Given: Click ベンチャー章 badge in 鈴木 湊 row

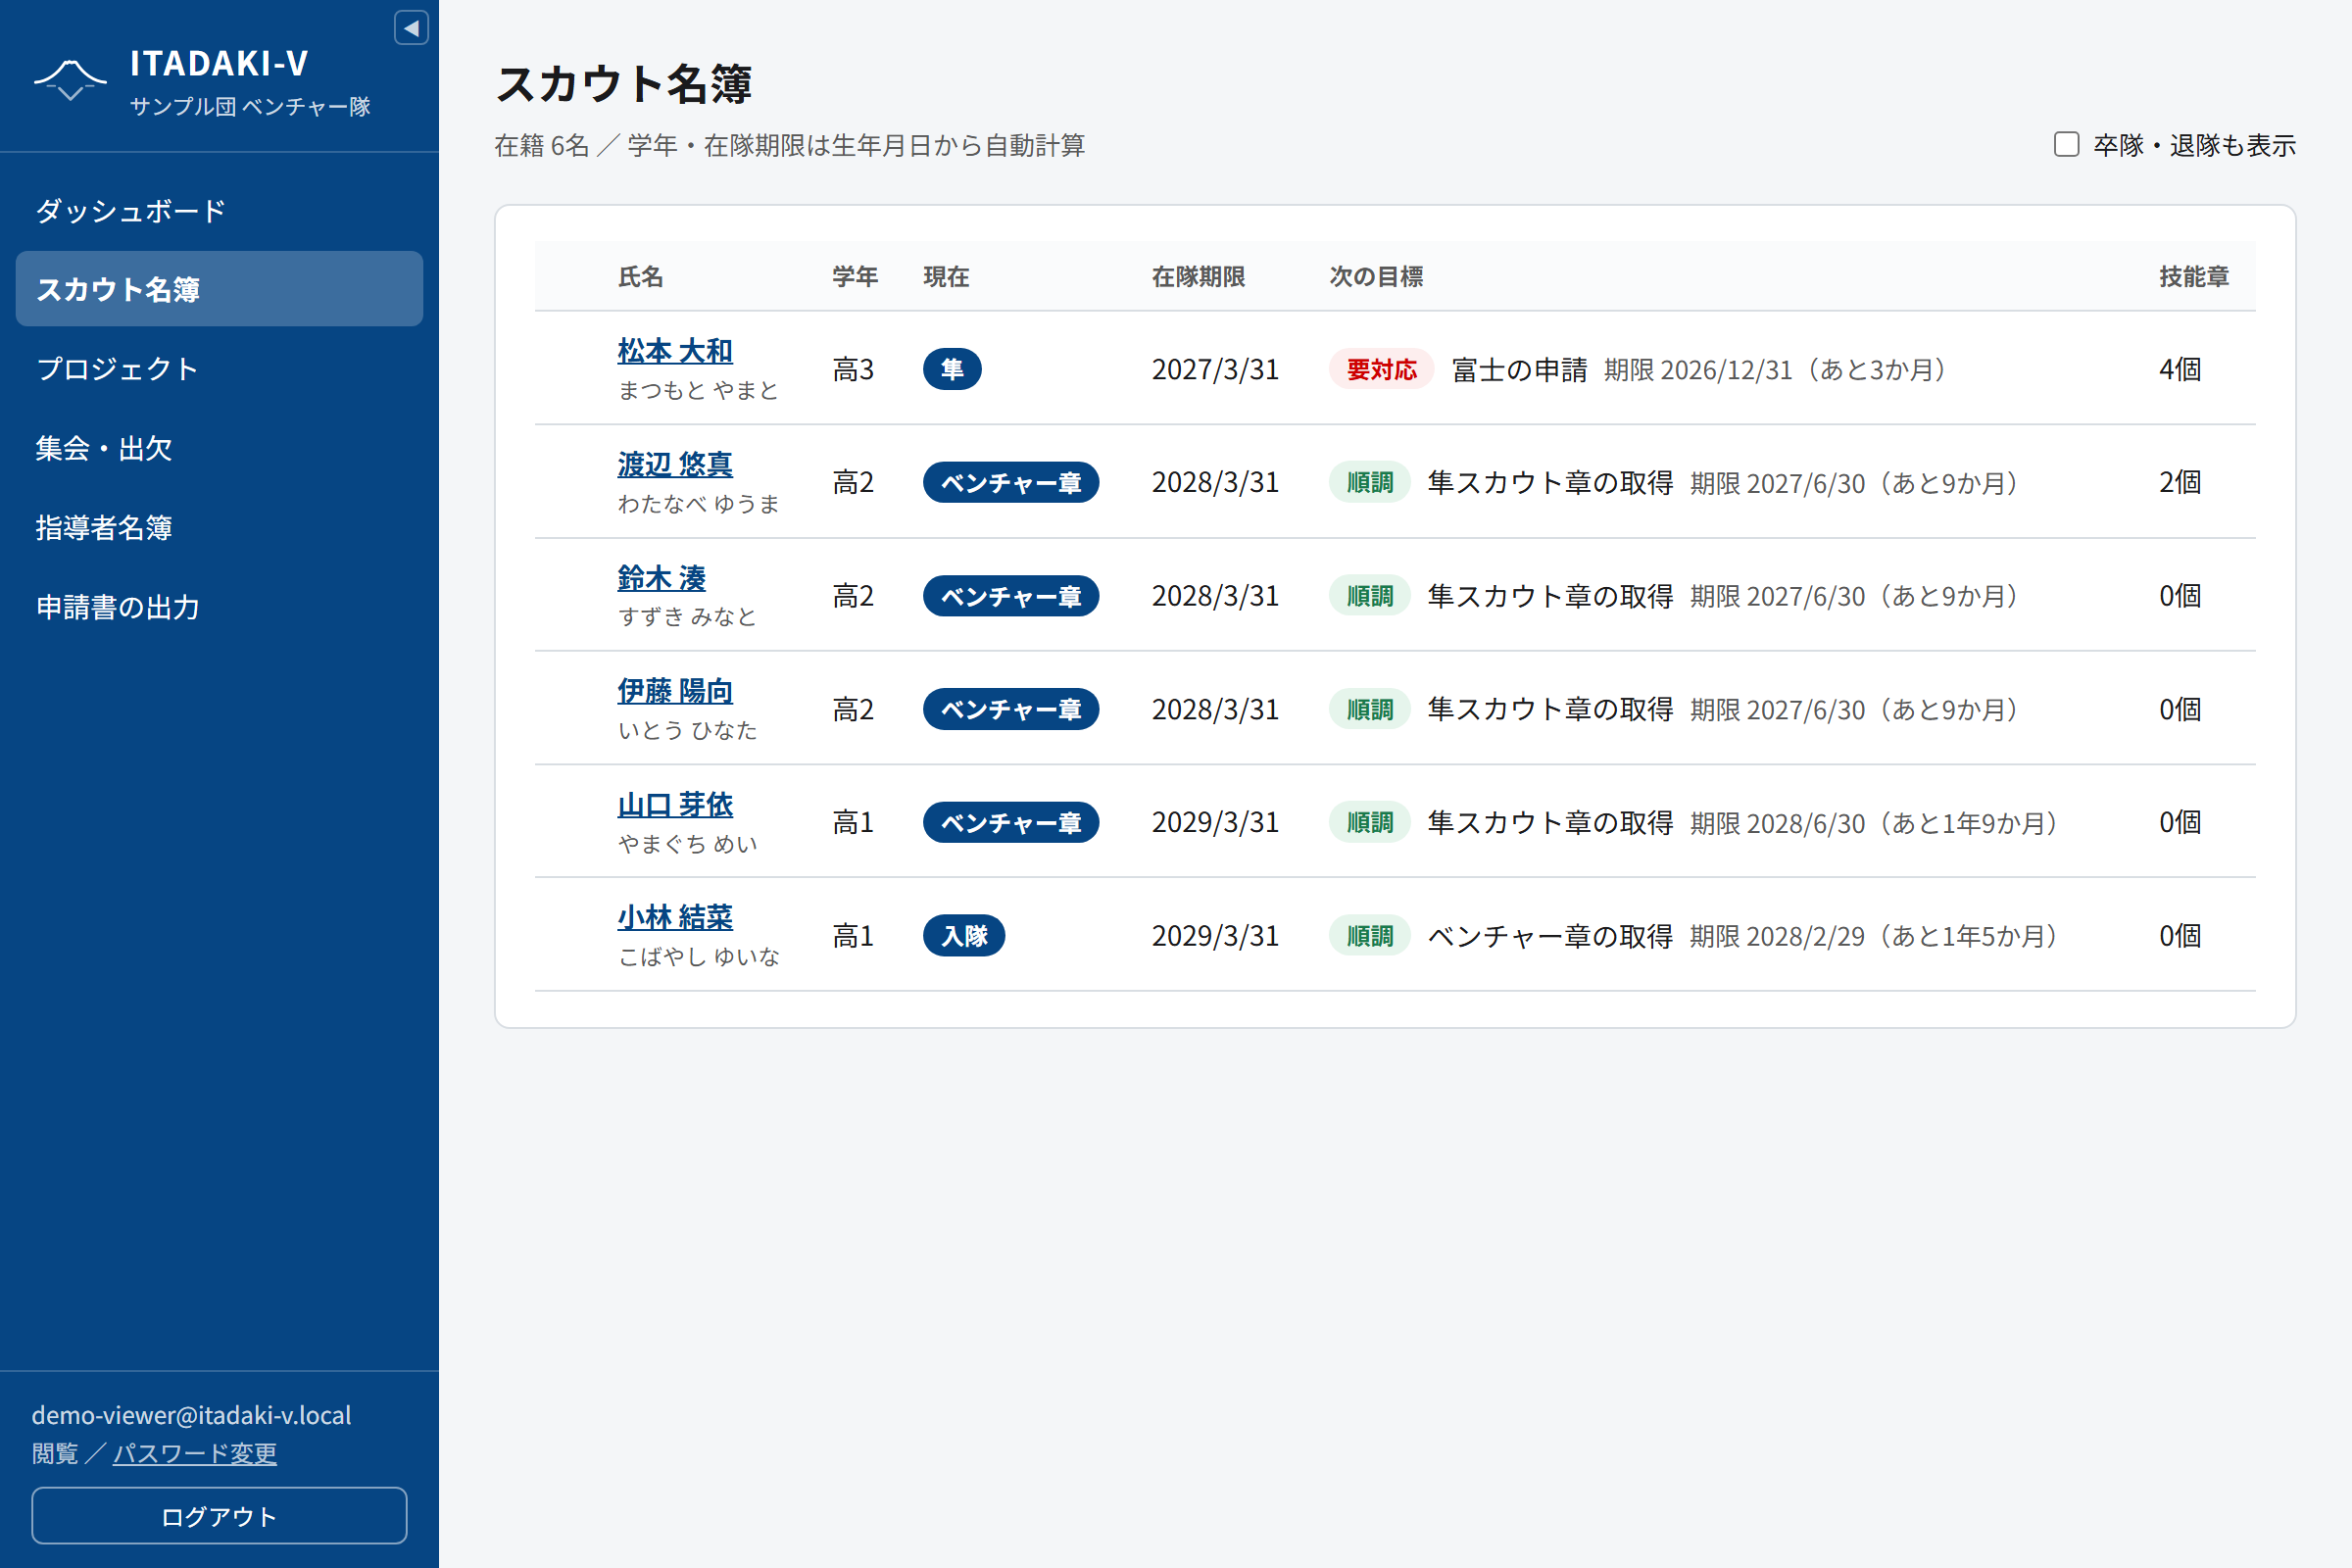Looking at the screenshot, I should coord(1011,596).
